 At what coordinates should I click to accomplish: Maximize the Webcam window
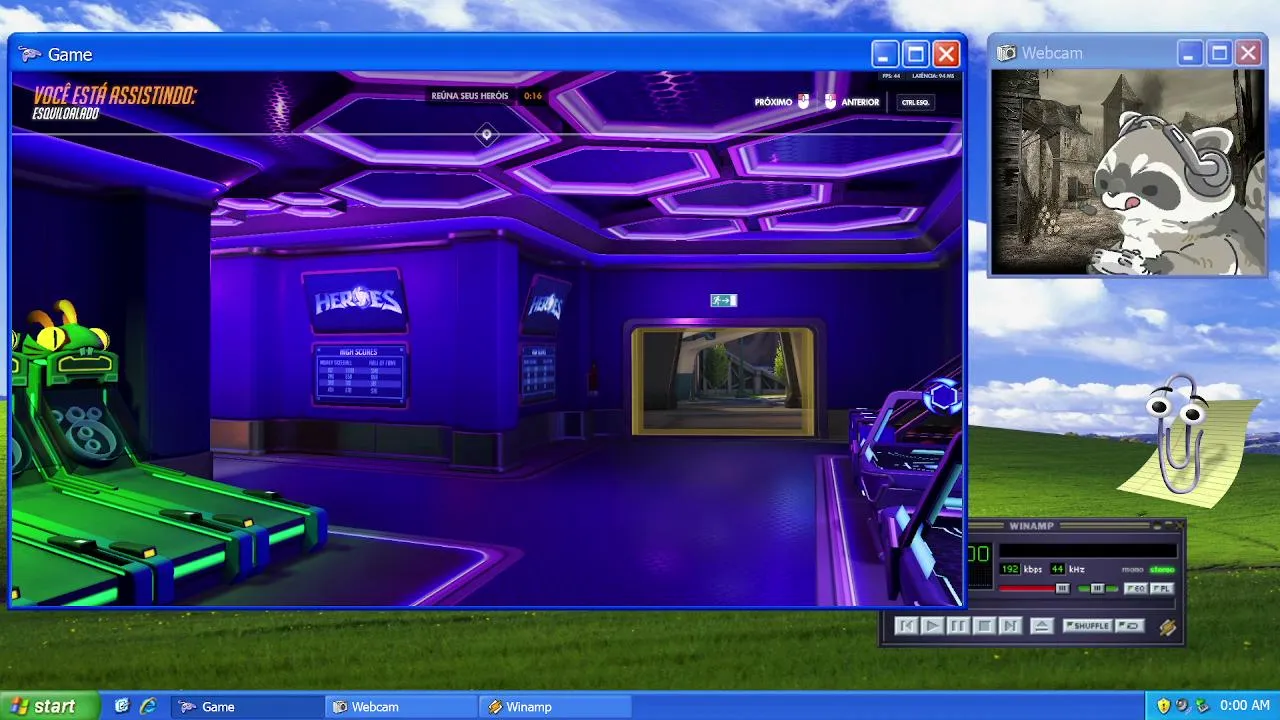click(1219, 53)
